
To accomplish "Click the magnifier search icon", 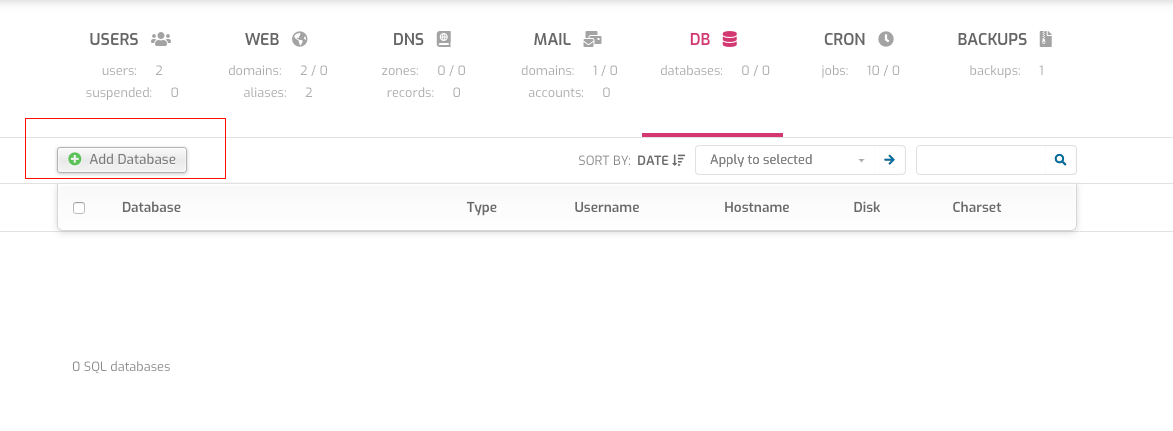I will [x=1060, y=159].
